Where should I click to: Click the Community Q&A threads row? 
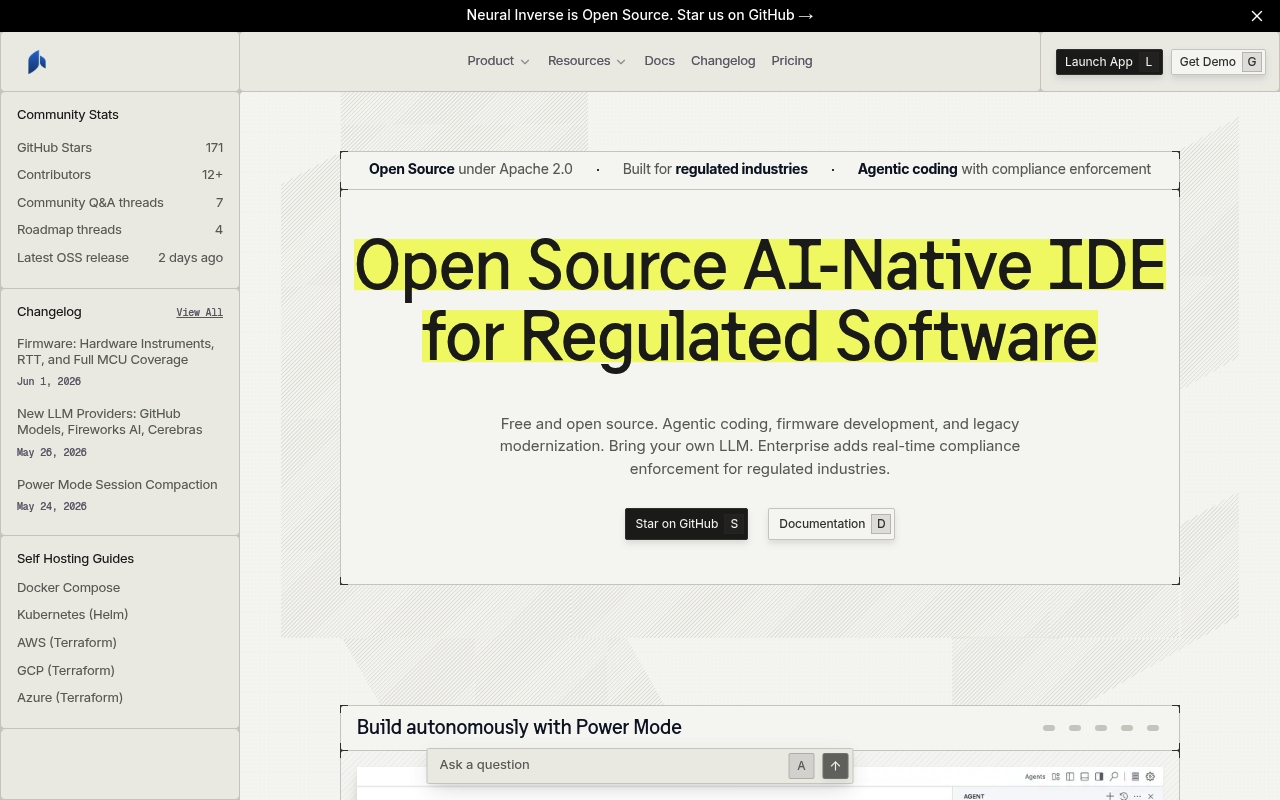coord(120,202)
